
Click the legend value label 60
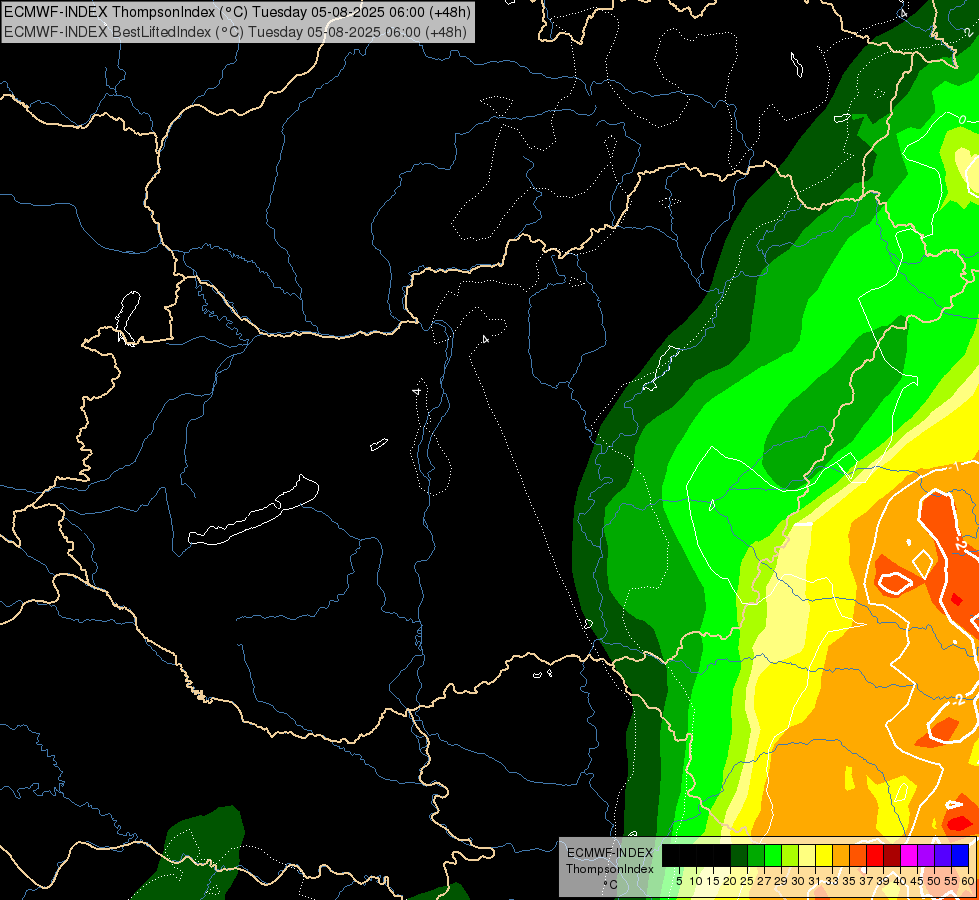pyautogui.click(x=968, y=881)
